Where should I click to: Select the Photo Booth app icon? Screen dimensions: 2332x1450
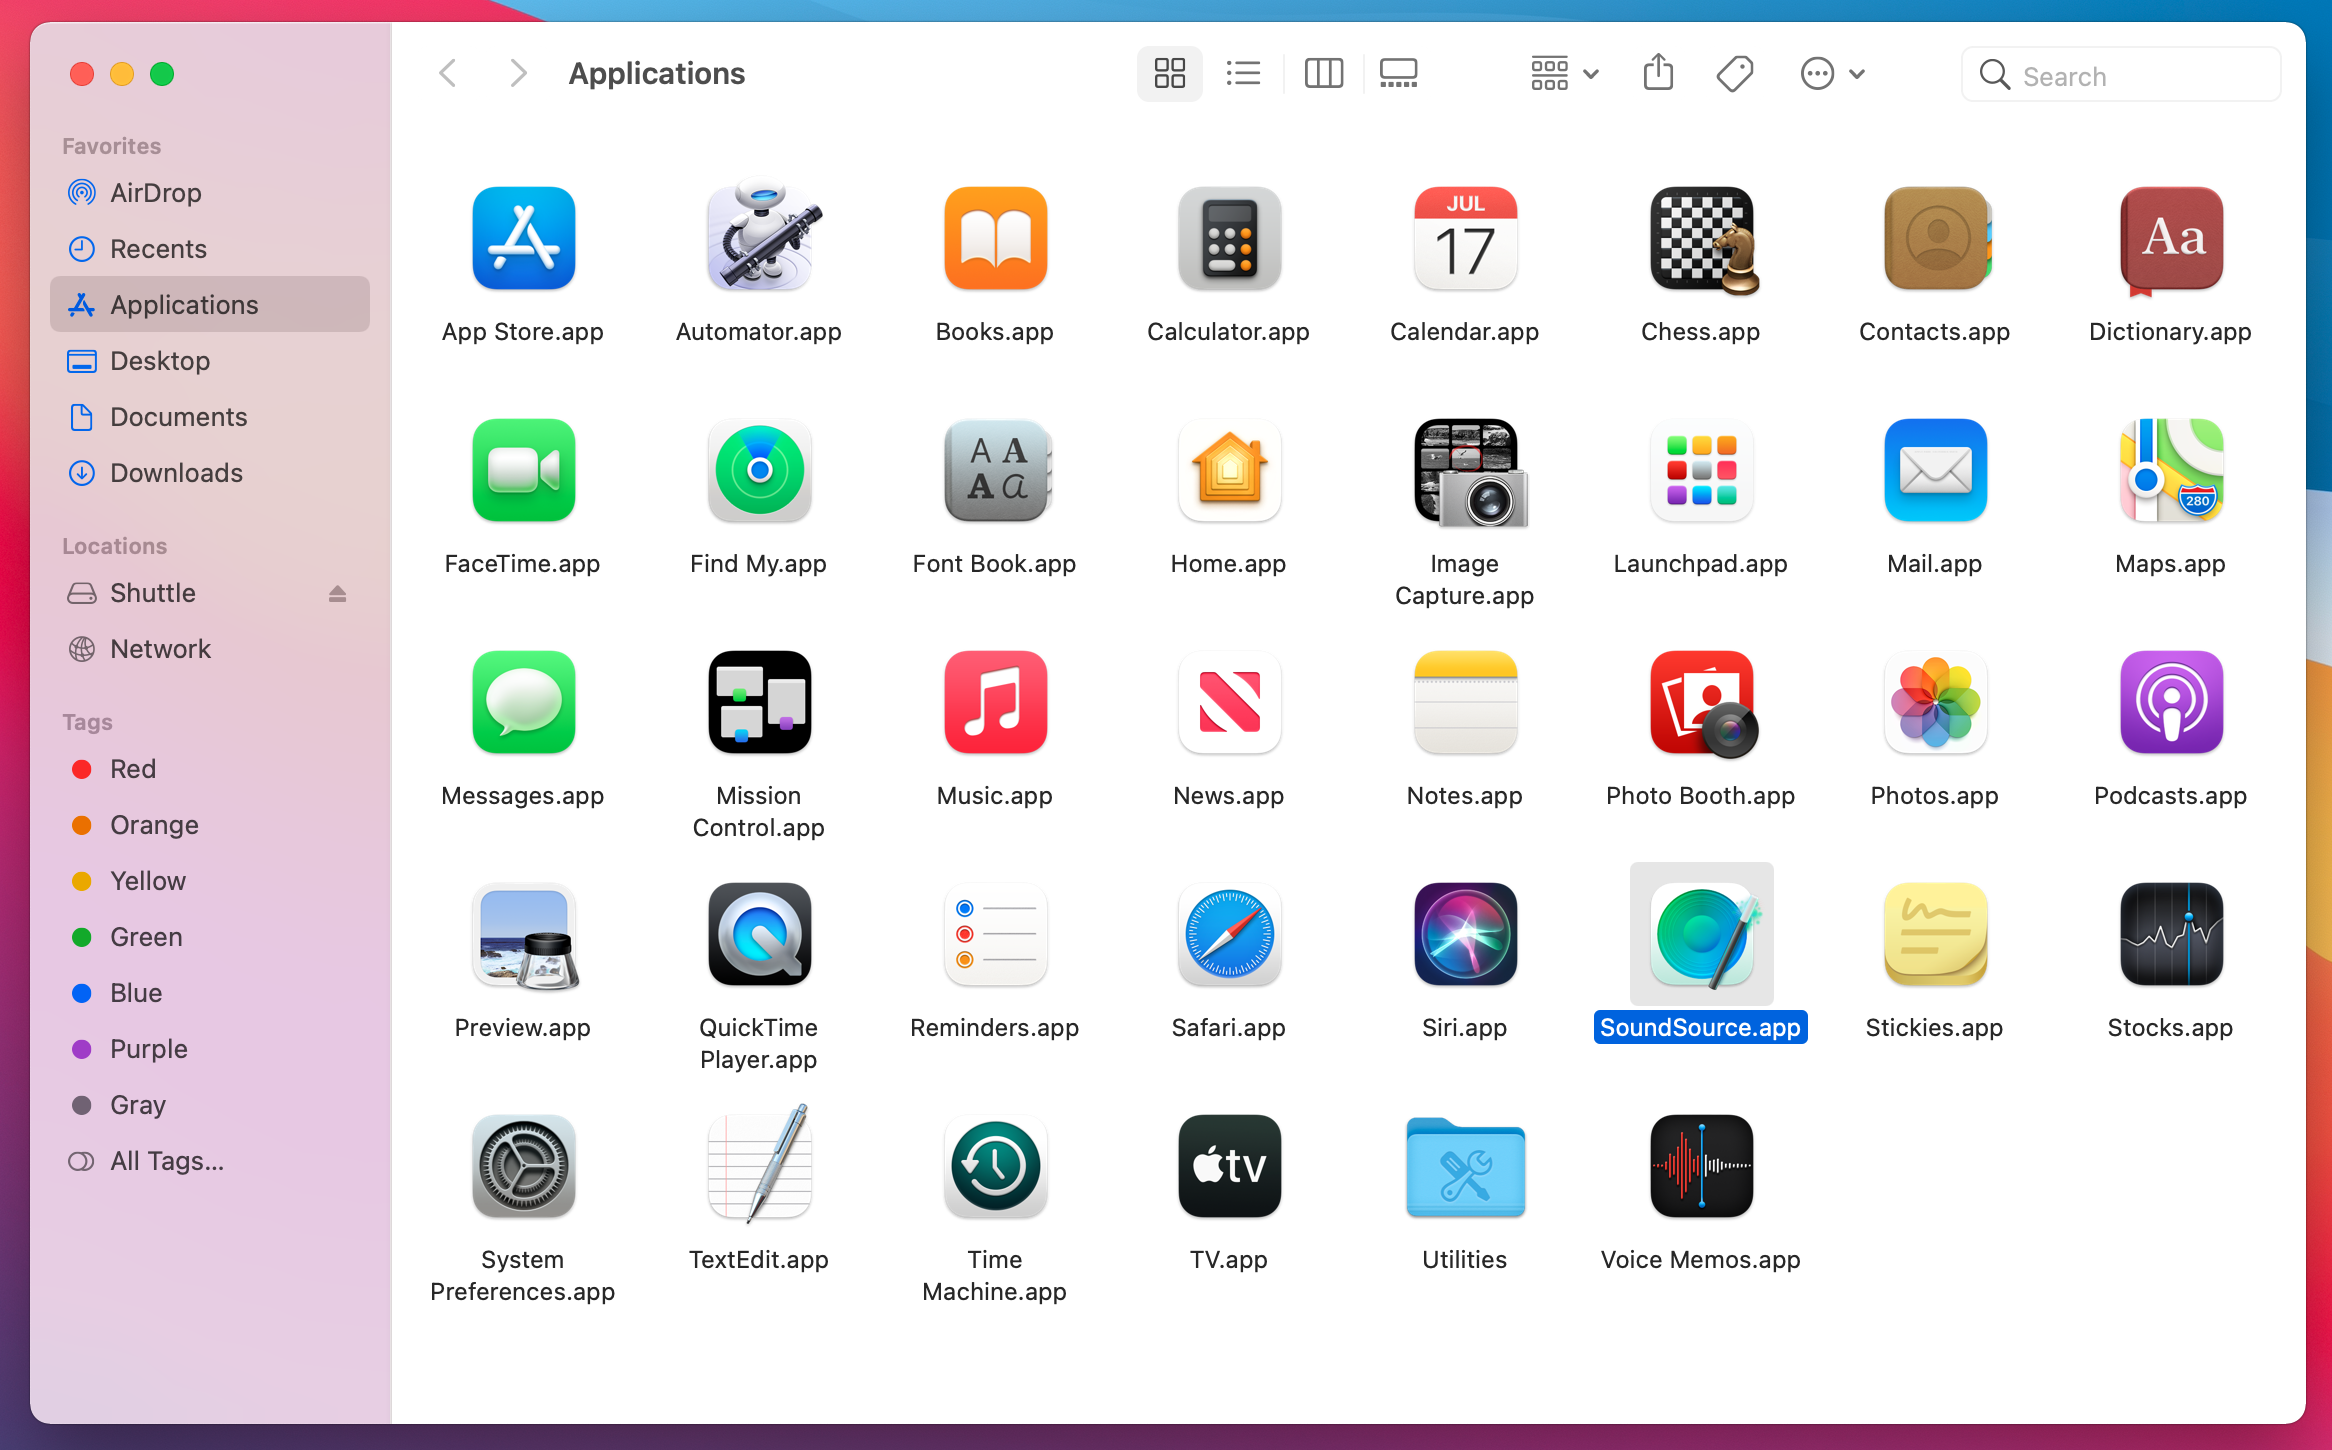[1703, 704]
